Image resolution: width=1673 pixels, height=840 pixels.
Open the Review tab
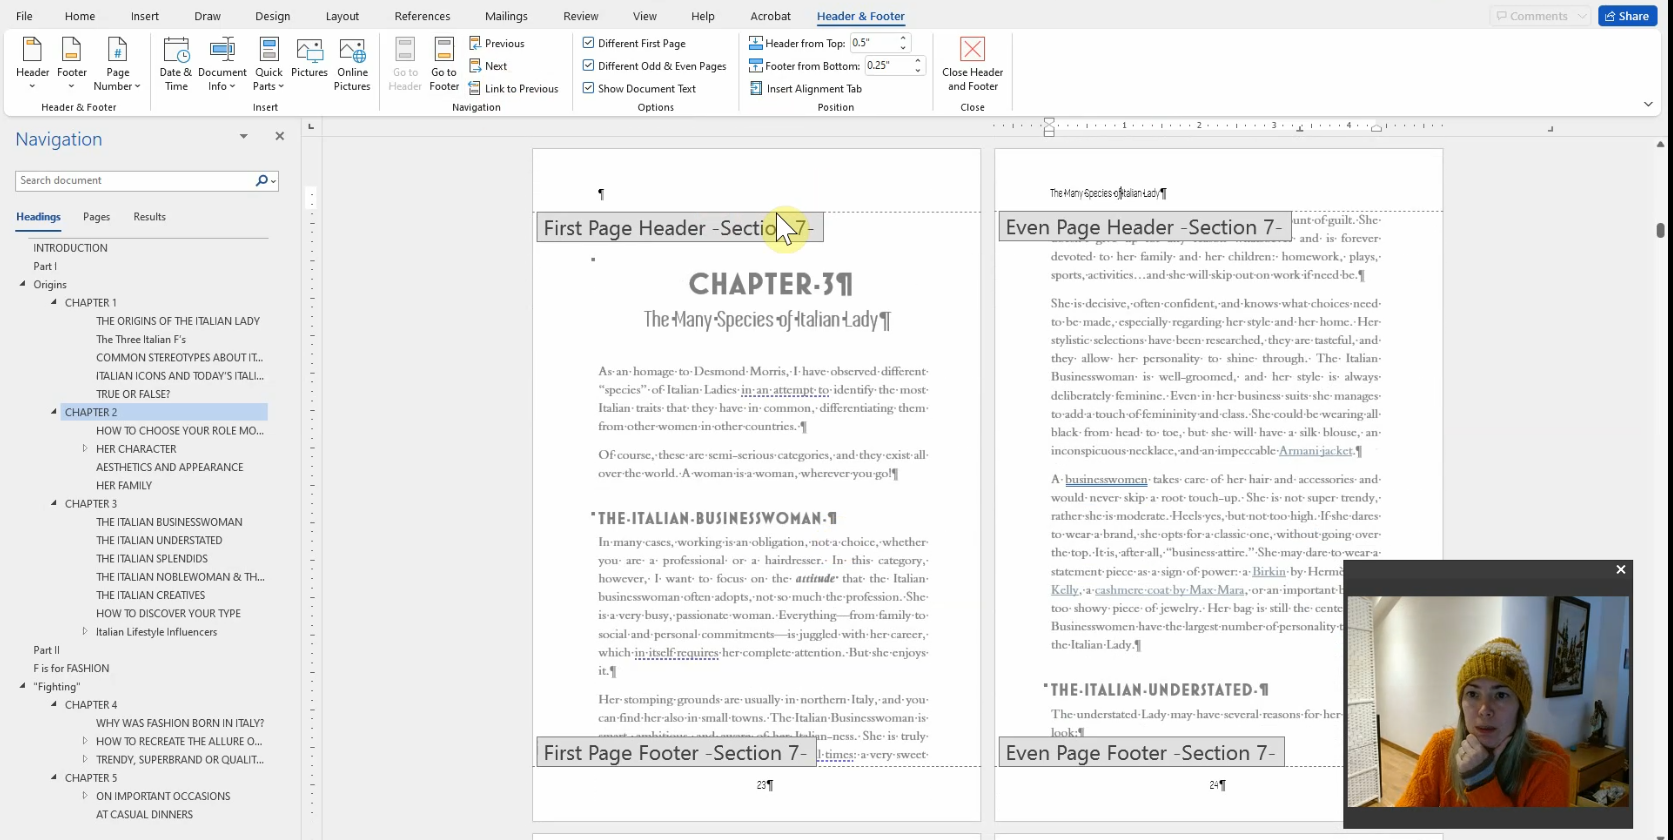[580, 16]
